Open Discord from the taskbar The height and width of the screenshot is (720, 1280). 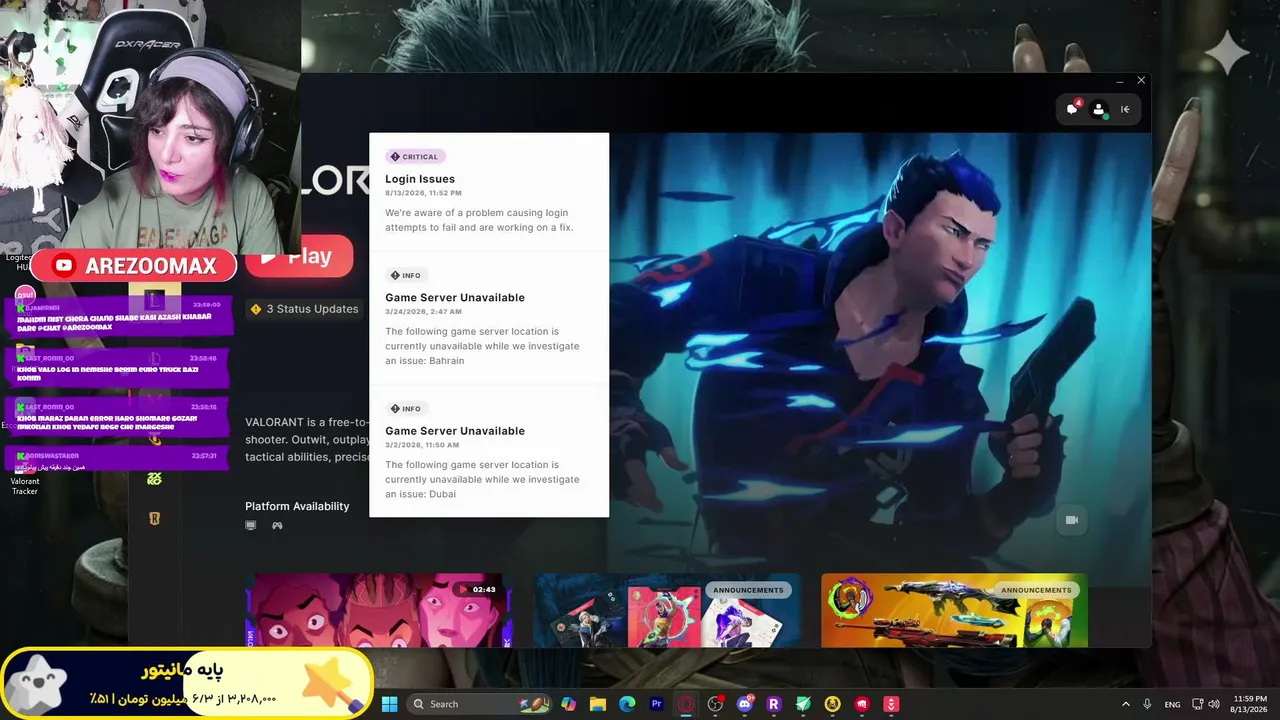click(x=745, y=704)
